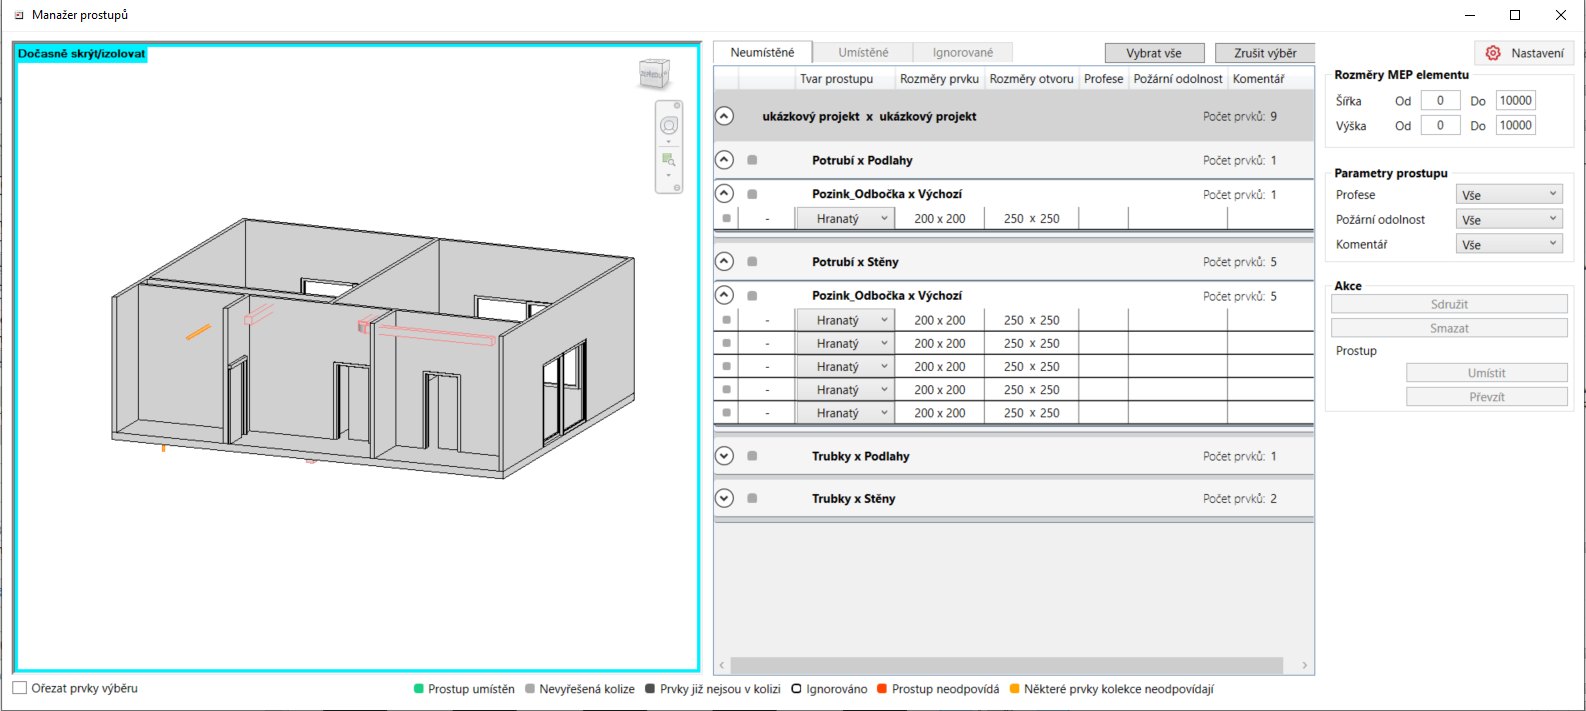Image resolution: width=1586 pixels, height=711 pixels.
Task: Open the Hranatý shape dropdown under Potrubí x Podlahy
Action: (x=844, y=219)
